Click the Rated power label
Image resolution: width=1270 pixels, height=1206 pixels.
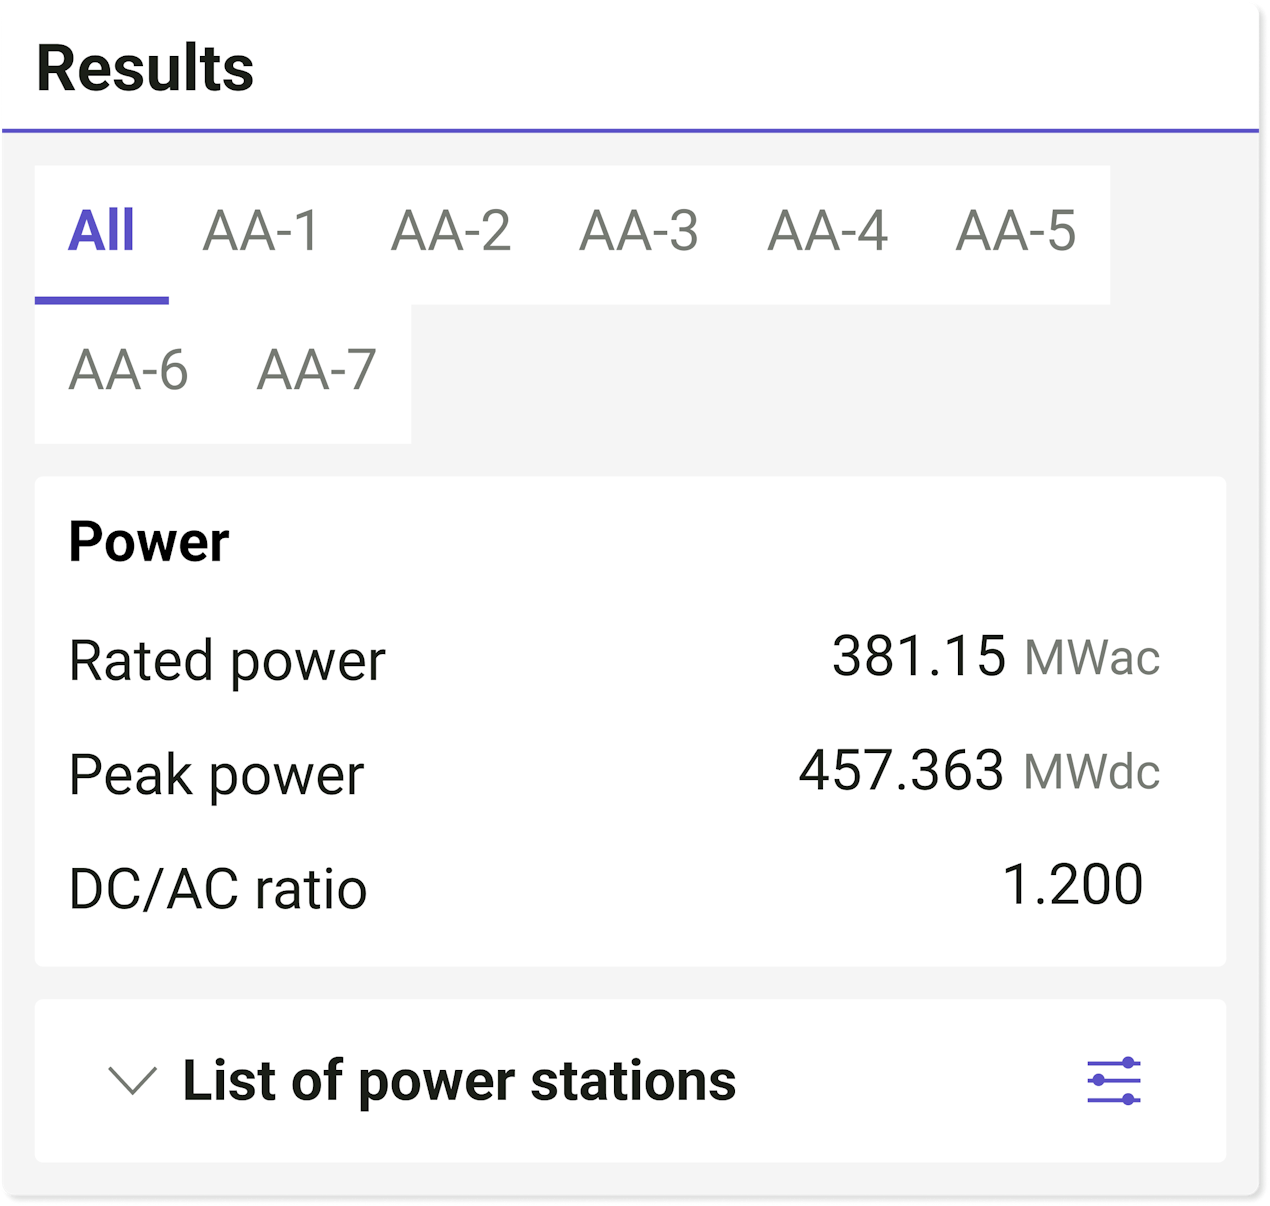227,661
